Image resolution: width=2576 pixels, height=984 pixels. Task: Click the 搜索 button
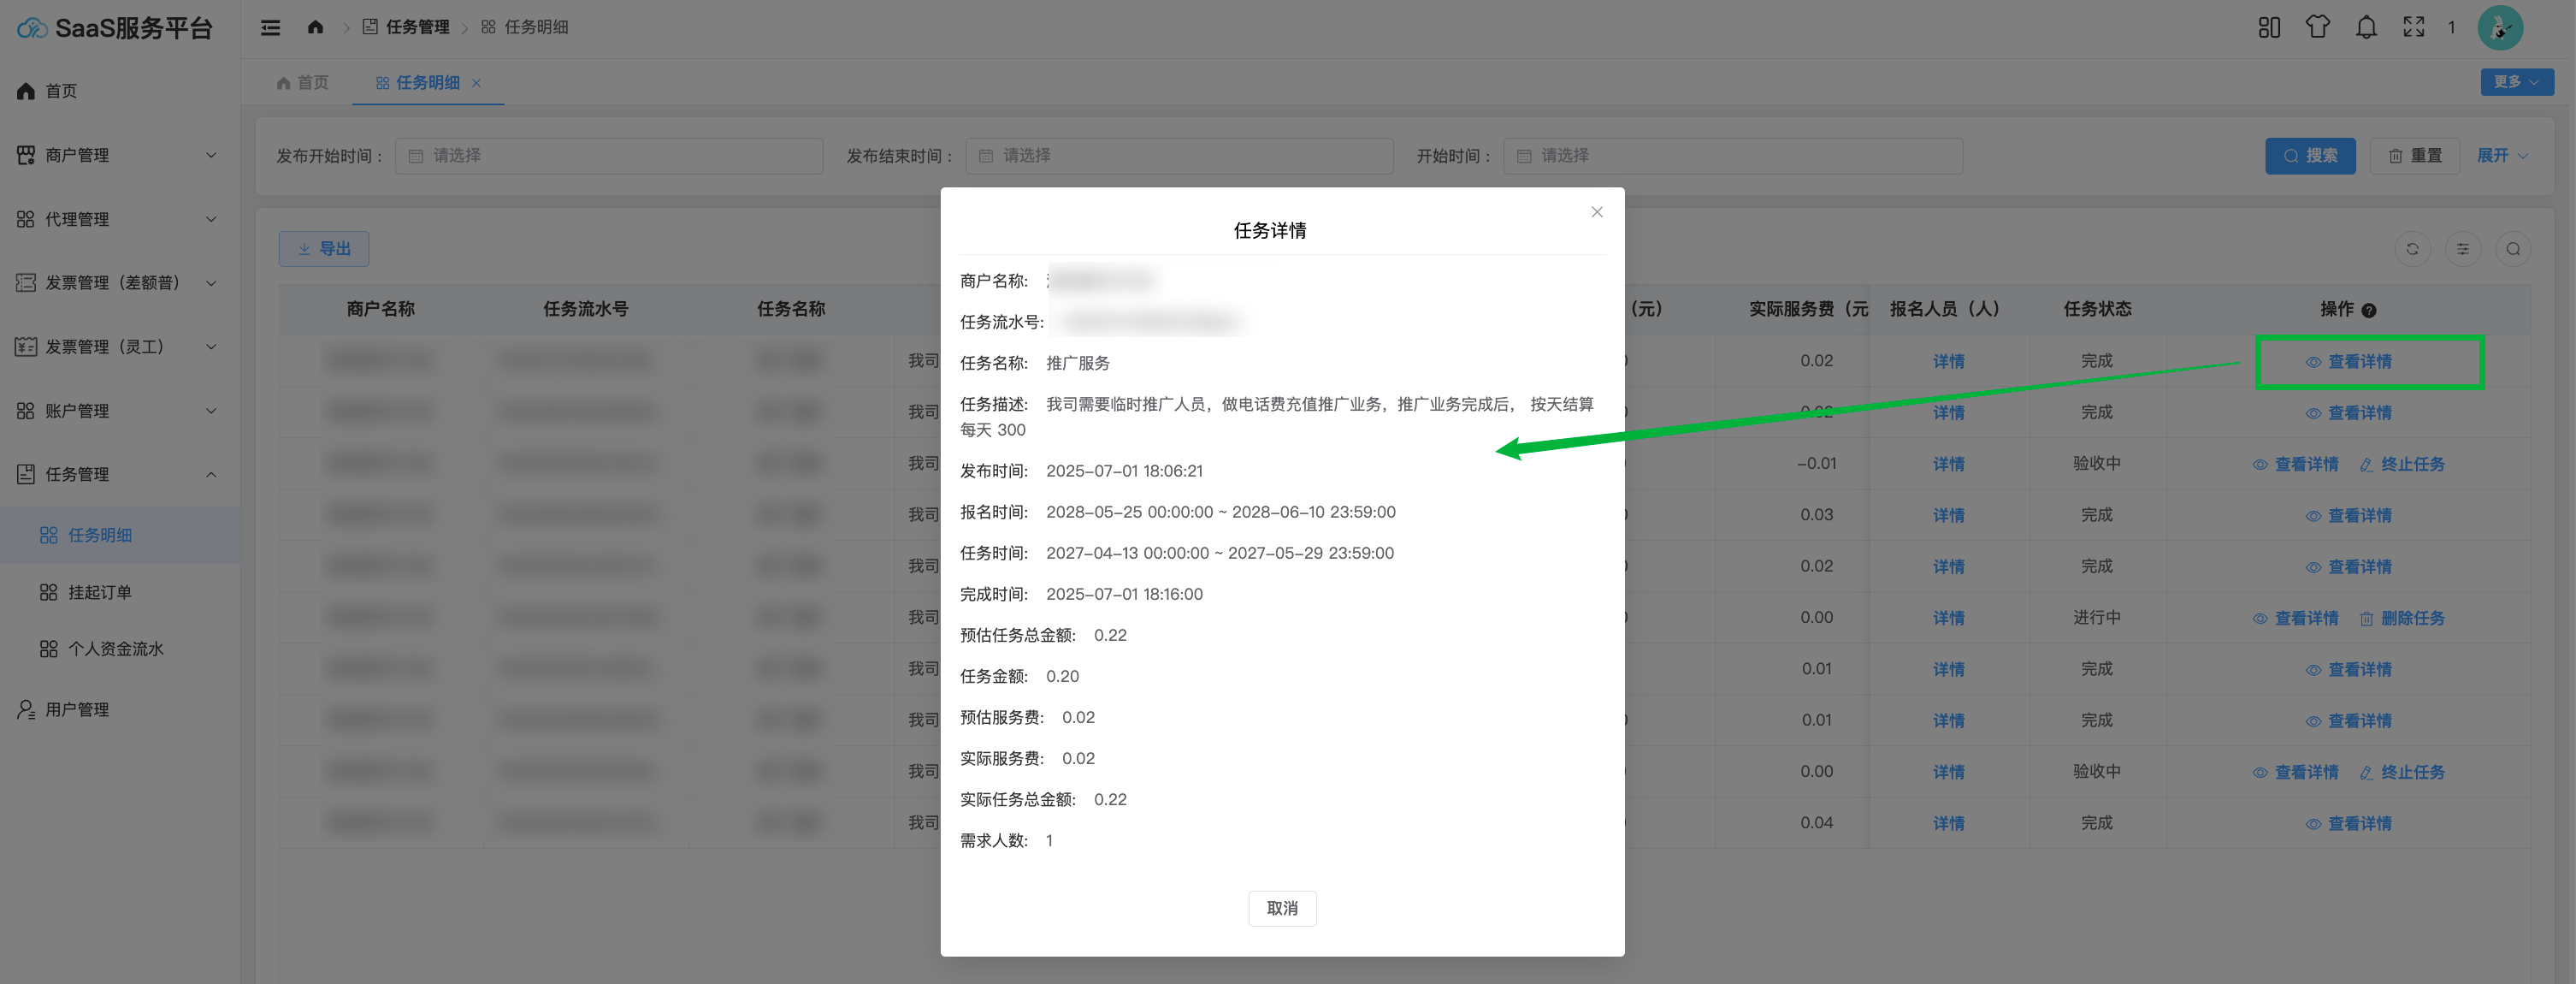2309,155
